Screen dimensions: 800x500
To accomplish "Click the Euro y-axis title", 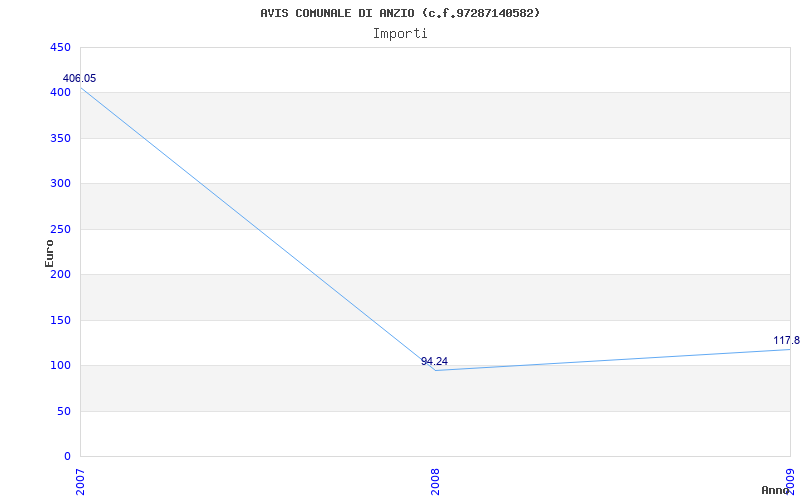I will [x=49, y=253].
